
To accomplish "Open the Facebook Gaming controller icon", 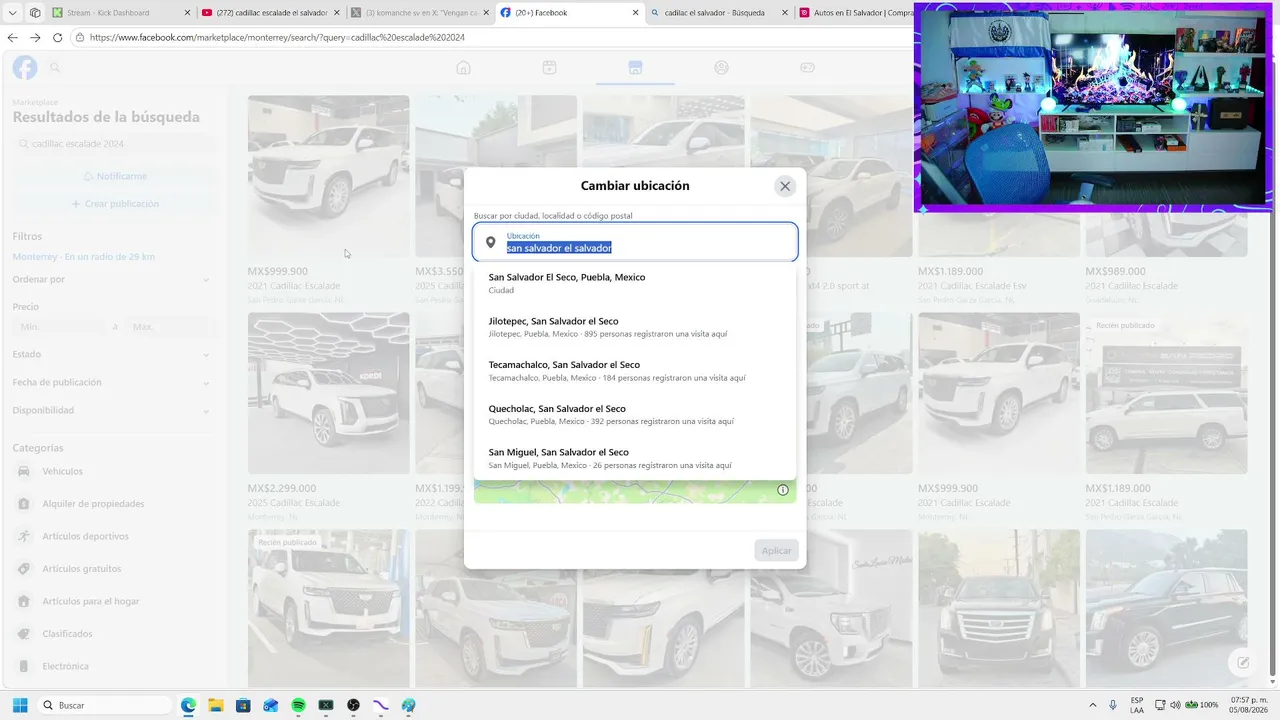I will coord(807,68).
